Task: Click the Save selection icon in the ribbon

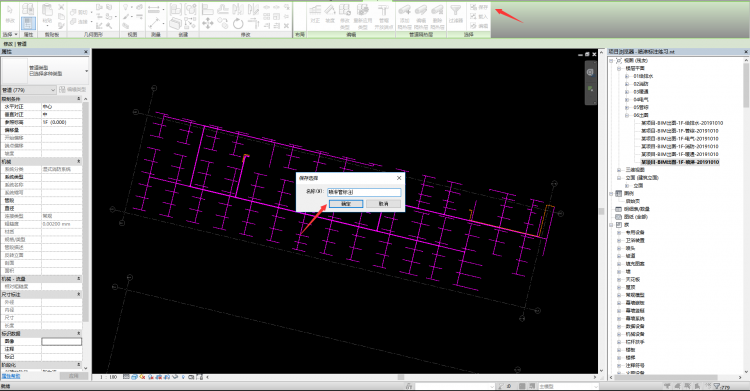Action: (x=478, y=7)
